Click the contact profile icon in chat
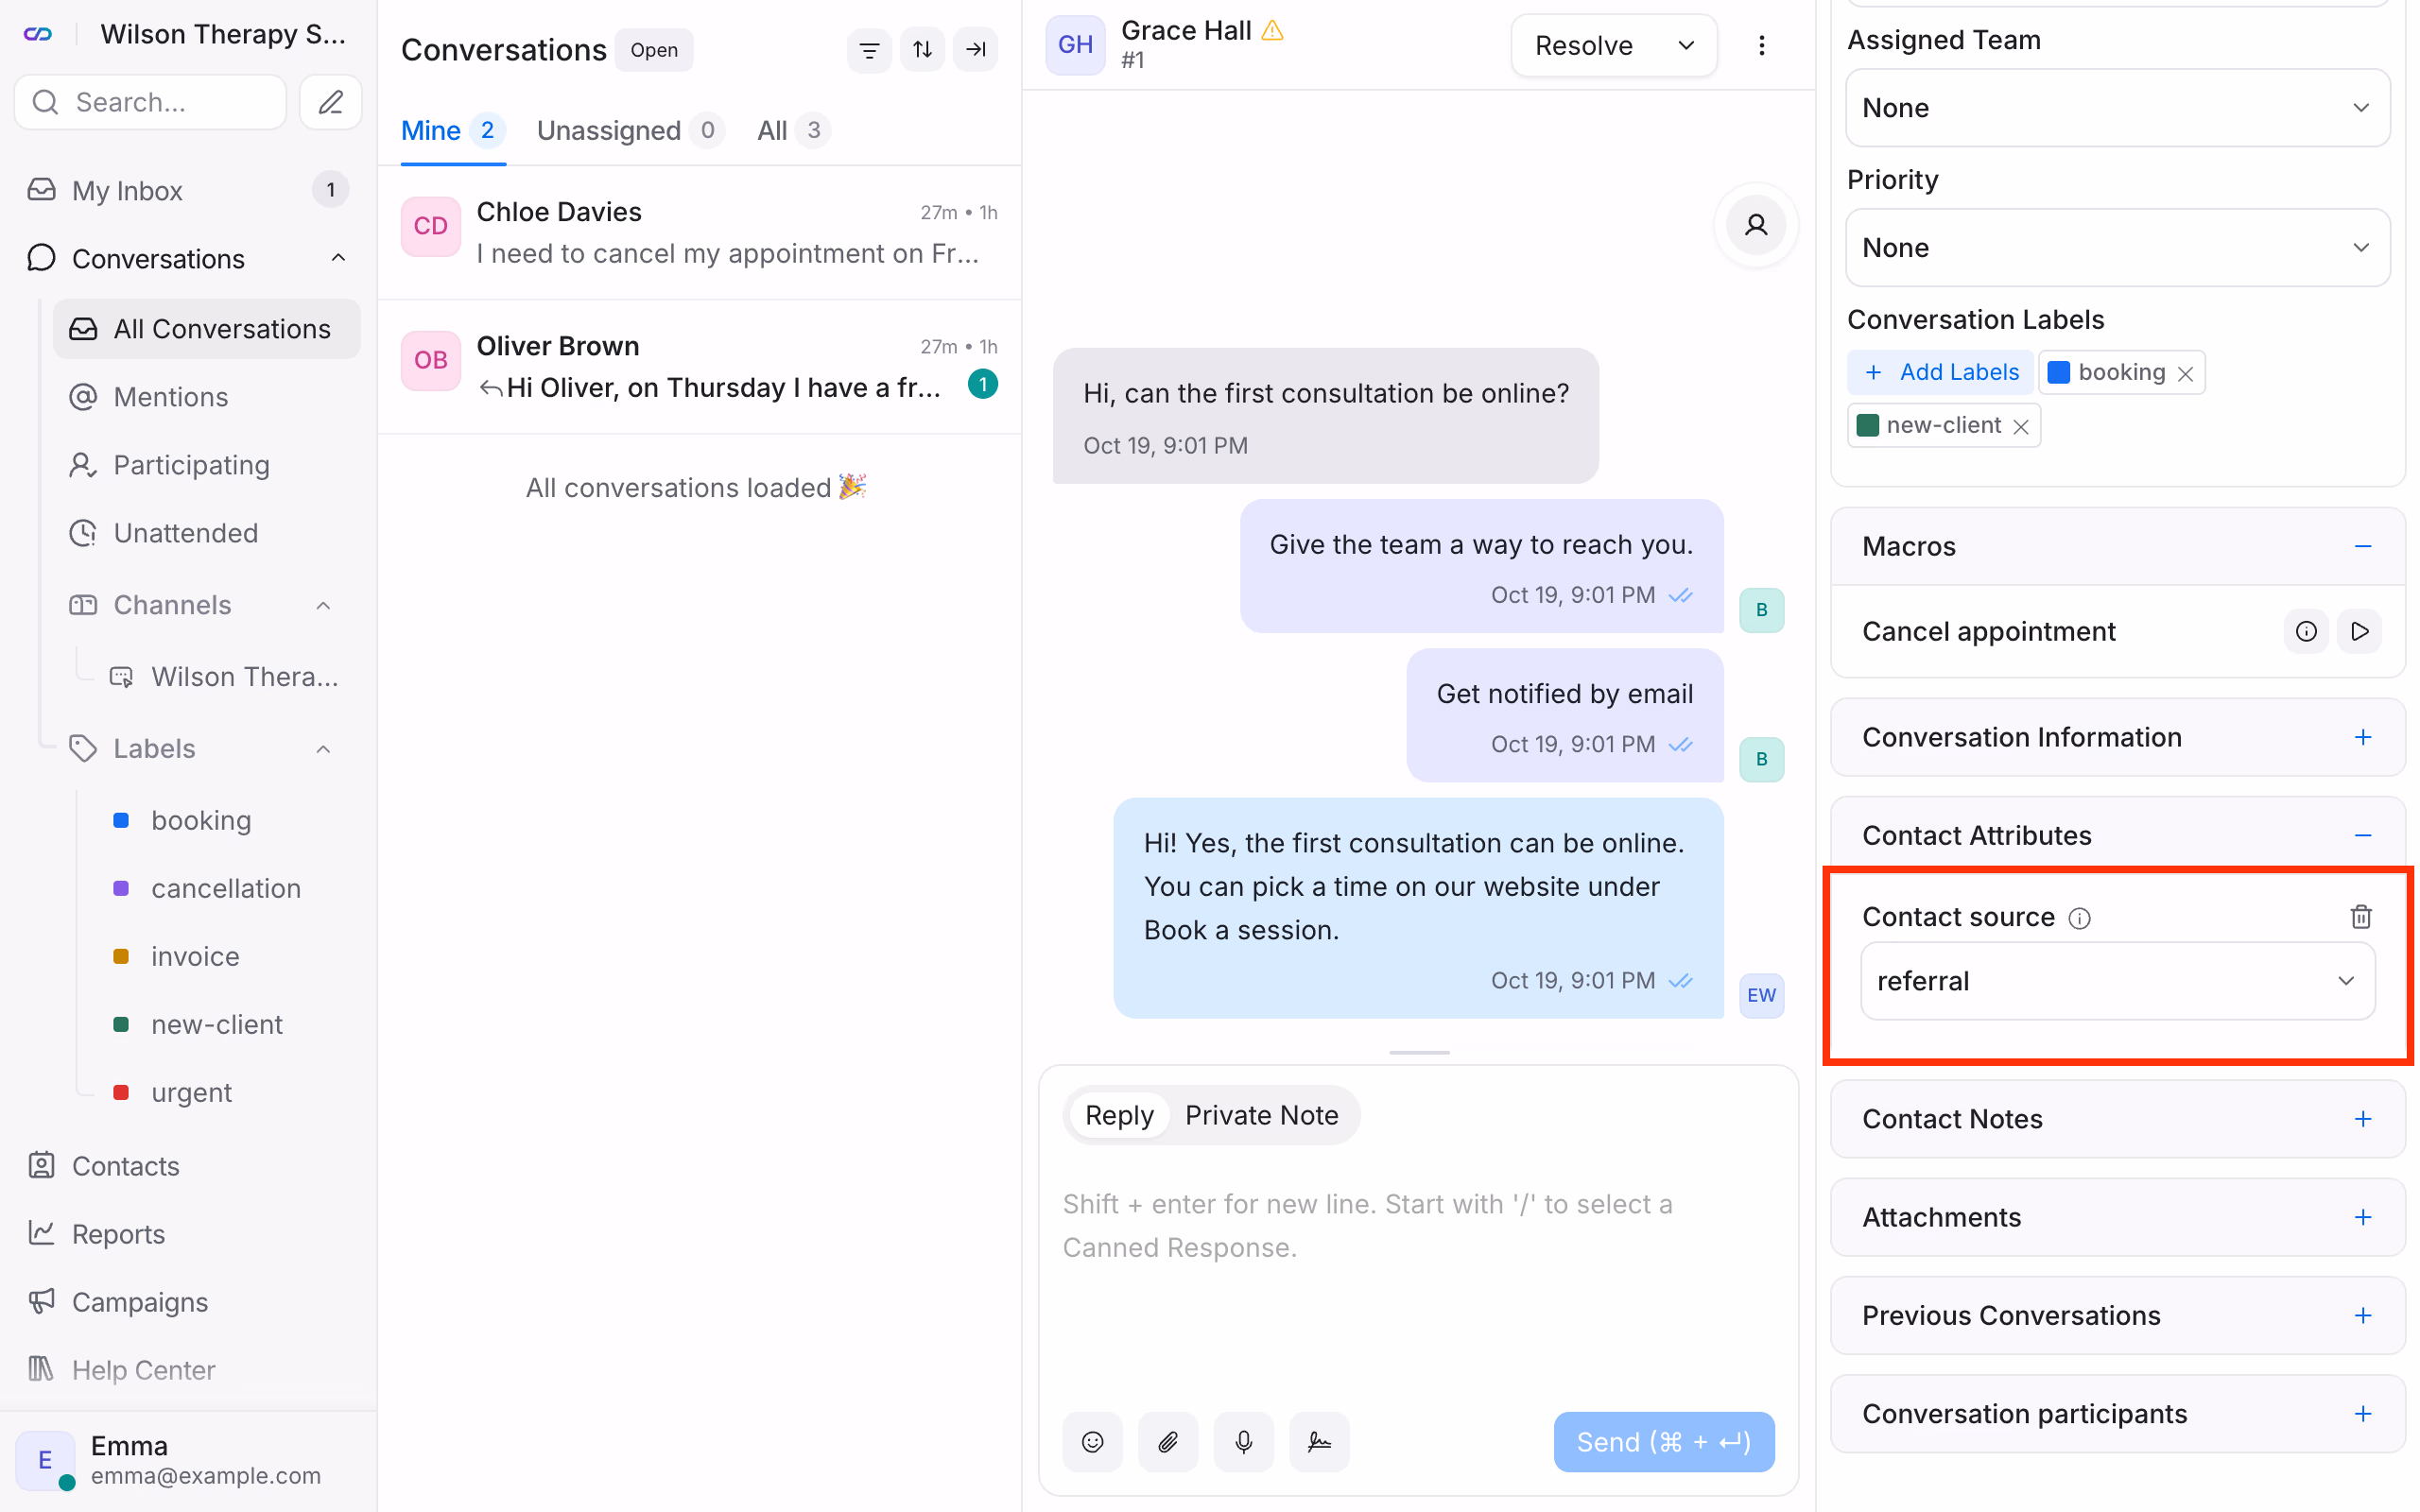Image resolution: width=2420 pixels, height=1512 pixels. click(x=1755, y=225)
